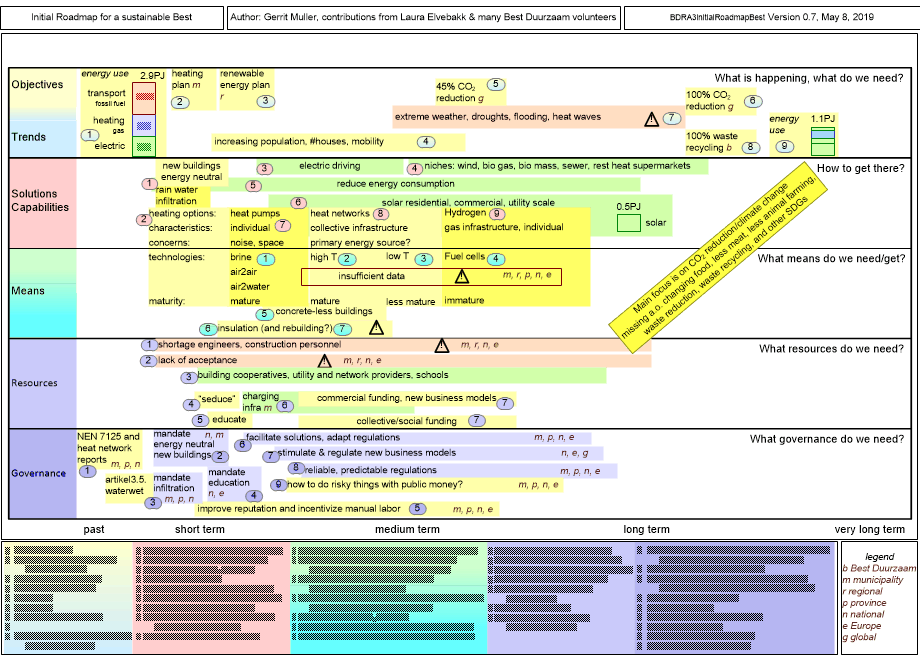The image size is (920, 660).
Task: Click the Objectives row label
Action: 38,84
